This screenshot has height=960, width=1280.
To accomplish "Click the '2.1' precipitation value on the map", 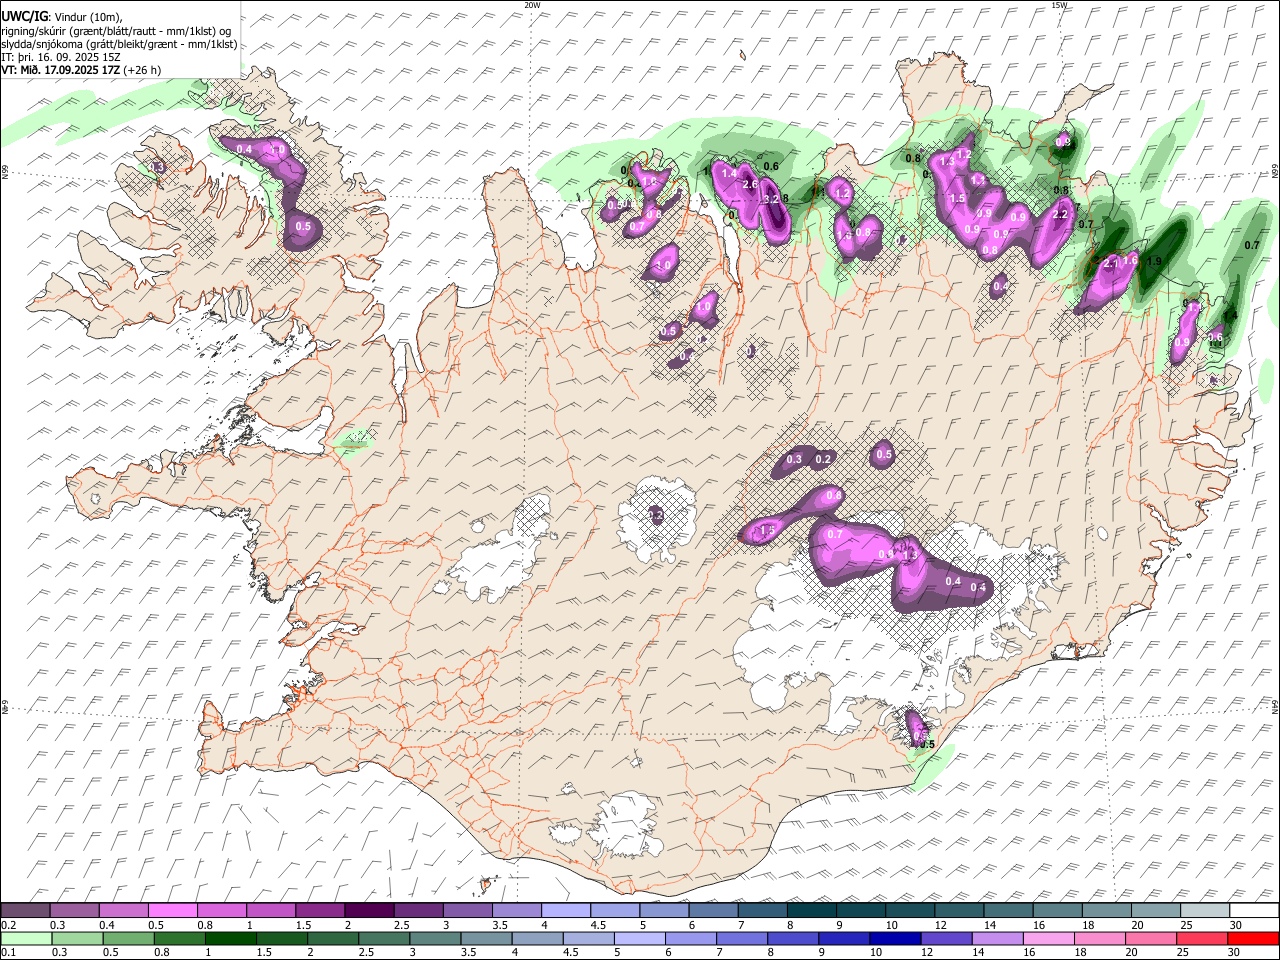I will (x=1110, y=262).
